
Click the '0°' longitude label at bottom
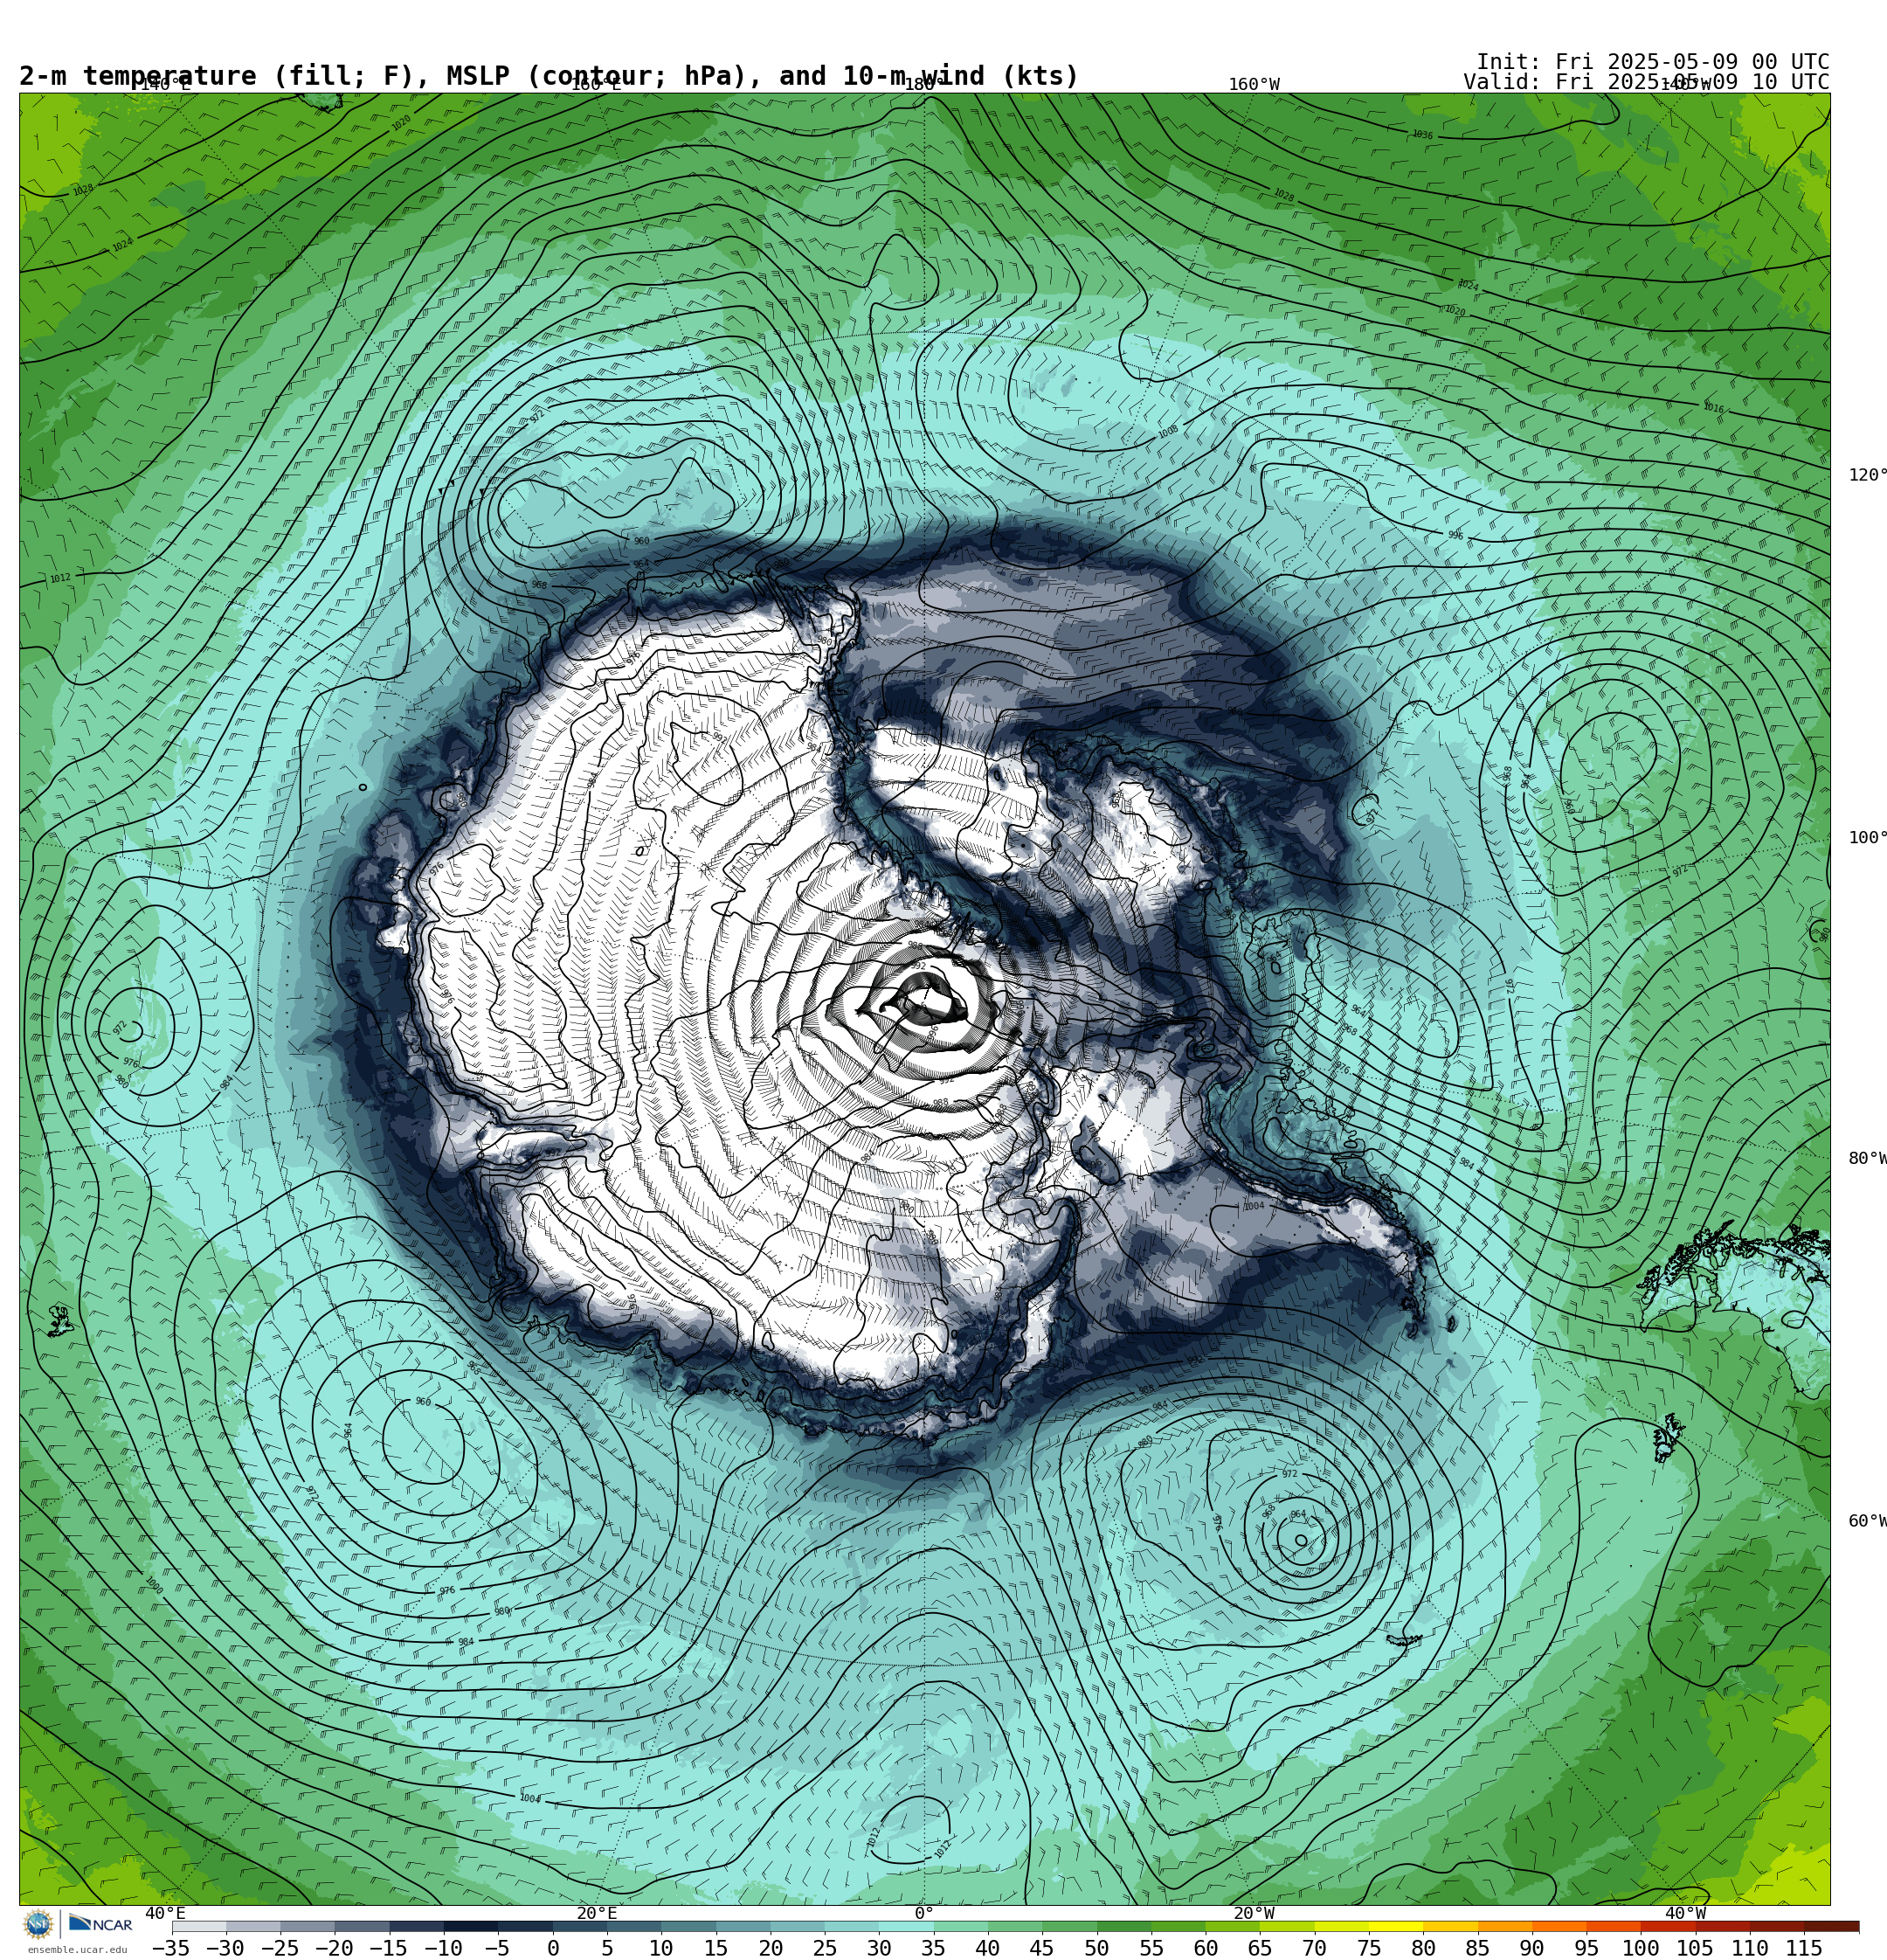[924, 1914]
